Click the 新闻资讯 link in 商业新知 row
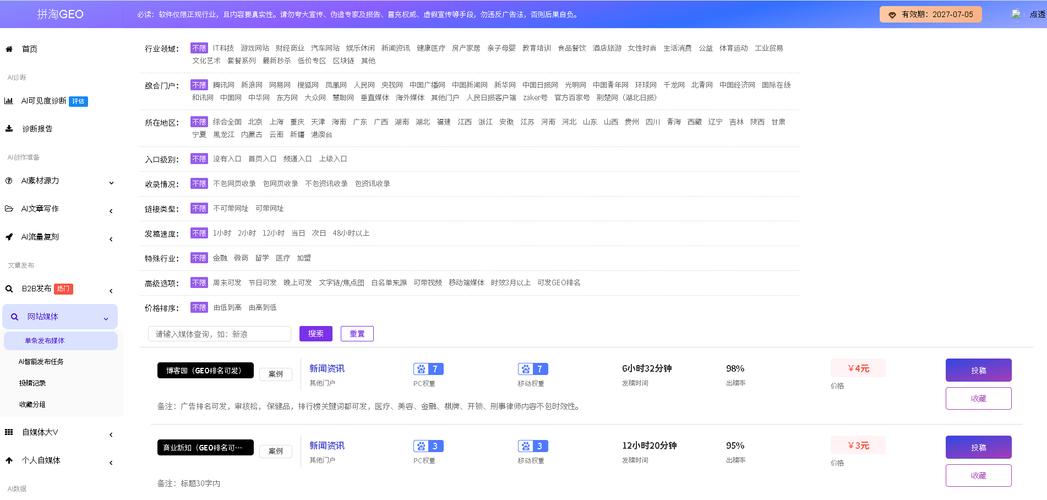The width and height of the screenshot is (1047, 500). (x=327, y=445)
